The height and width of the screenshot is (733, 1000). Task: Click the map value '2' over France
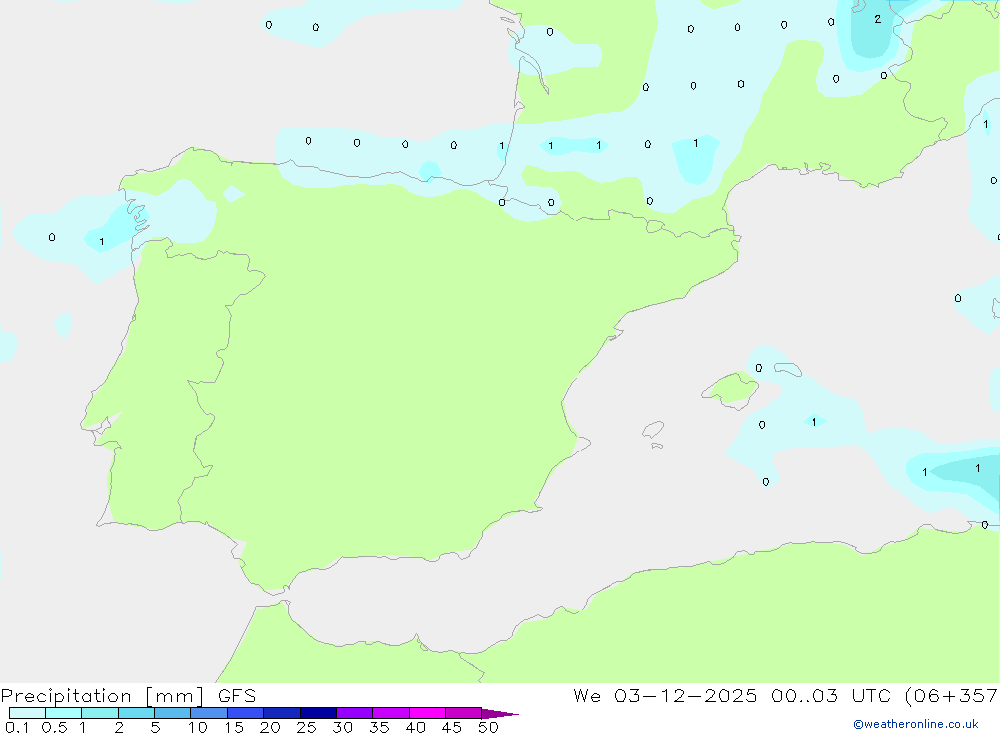(x=878, y=19)
